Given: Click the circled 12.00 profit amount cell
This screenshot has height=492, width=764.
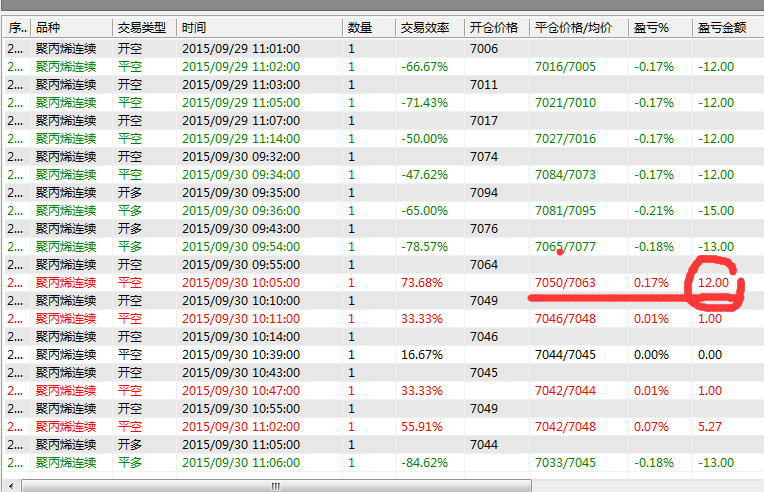Looking at the screenshot, I should click(x=713, y=282).
